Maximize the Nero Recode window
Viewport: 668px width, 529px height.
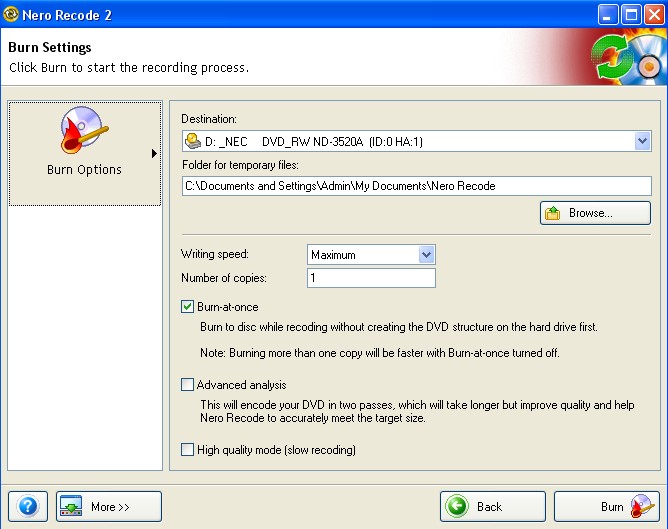point(631,14)
